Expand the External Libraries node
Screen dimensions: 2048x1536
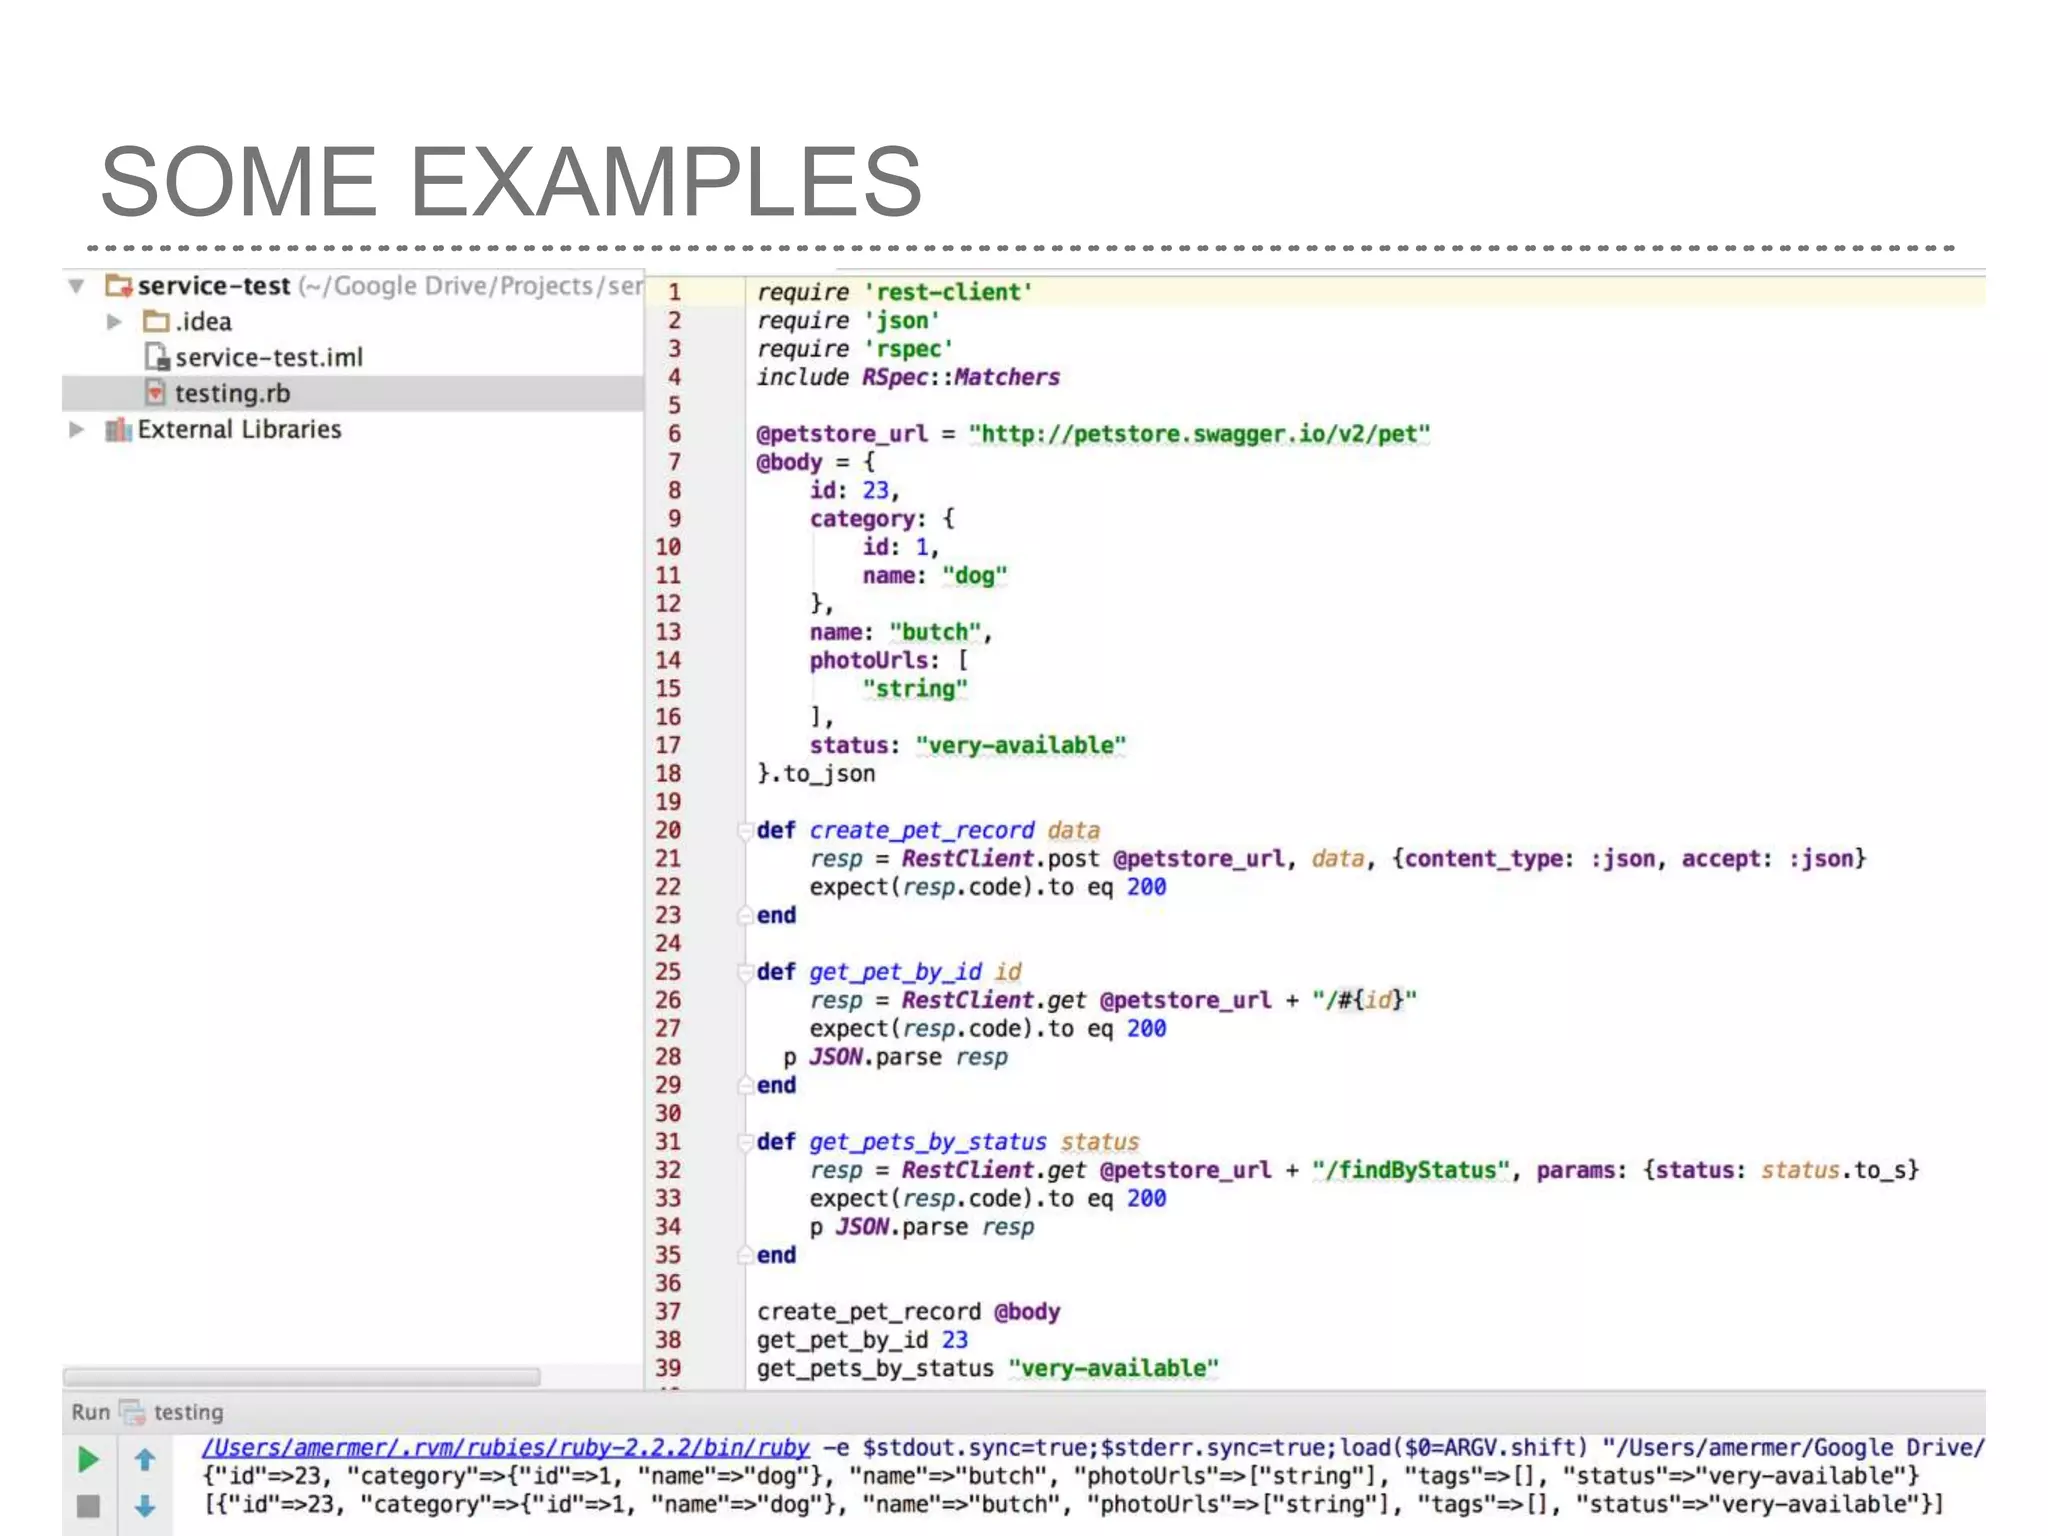click(77, 429)
